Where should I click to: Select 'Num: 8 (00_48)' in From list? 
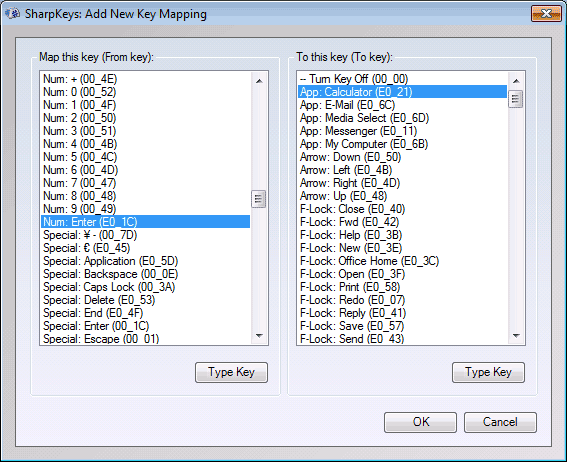pos(146,196)
